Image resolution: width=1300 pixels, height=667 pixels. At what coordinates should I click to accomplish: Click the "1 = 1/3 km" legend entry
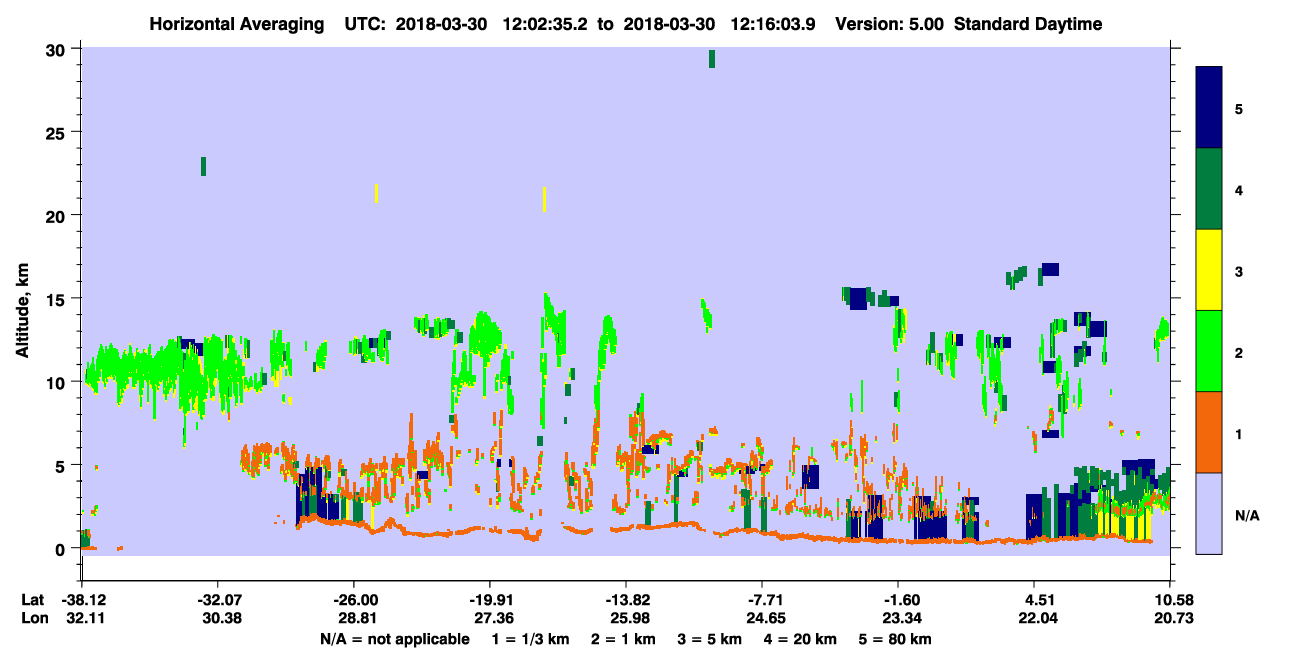[531, 638]
